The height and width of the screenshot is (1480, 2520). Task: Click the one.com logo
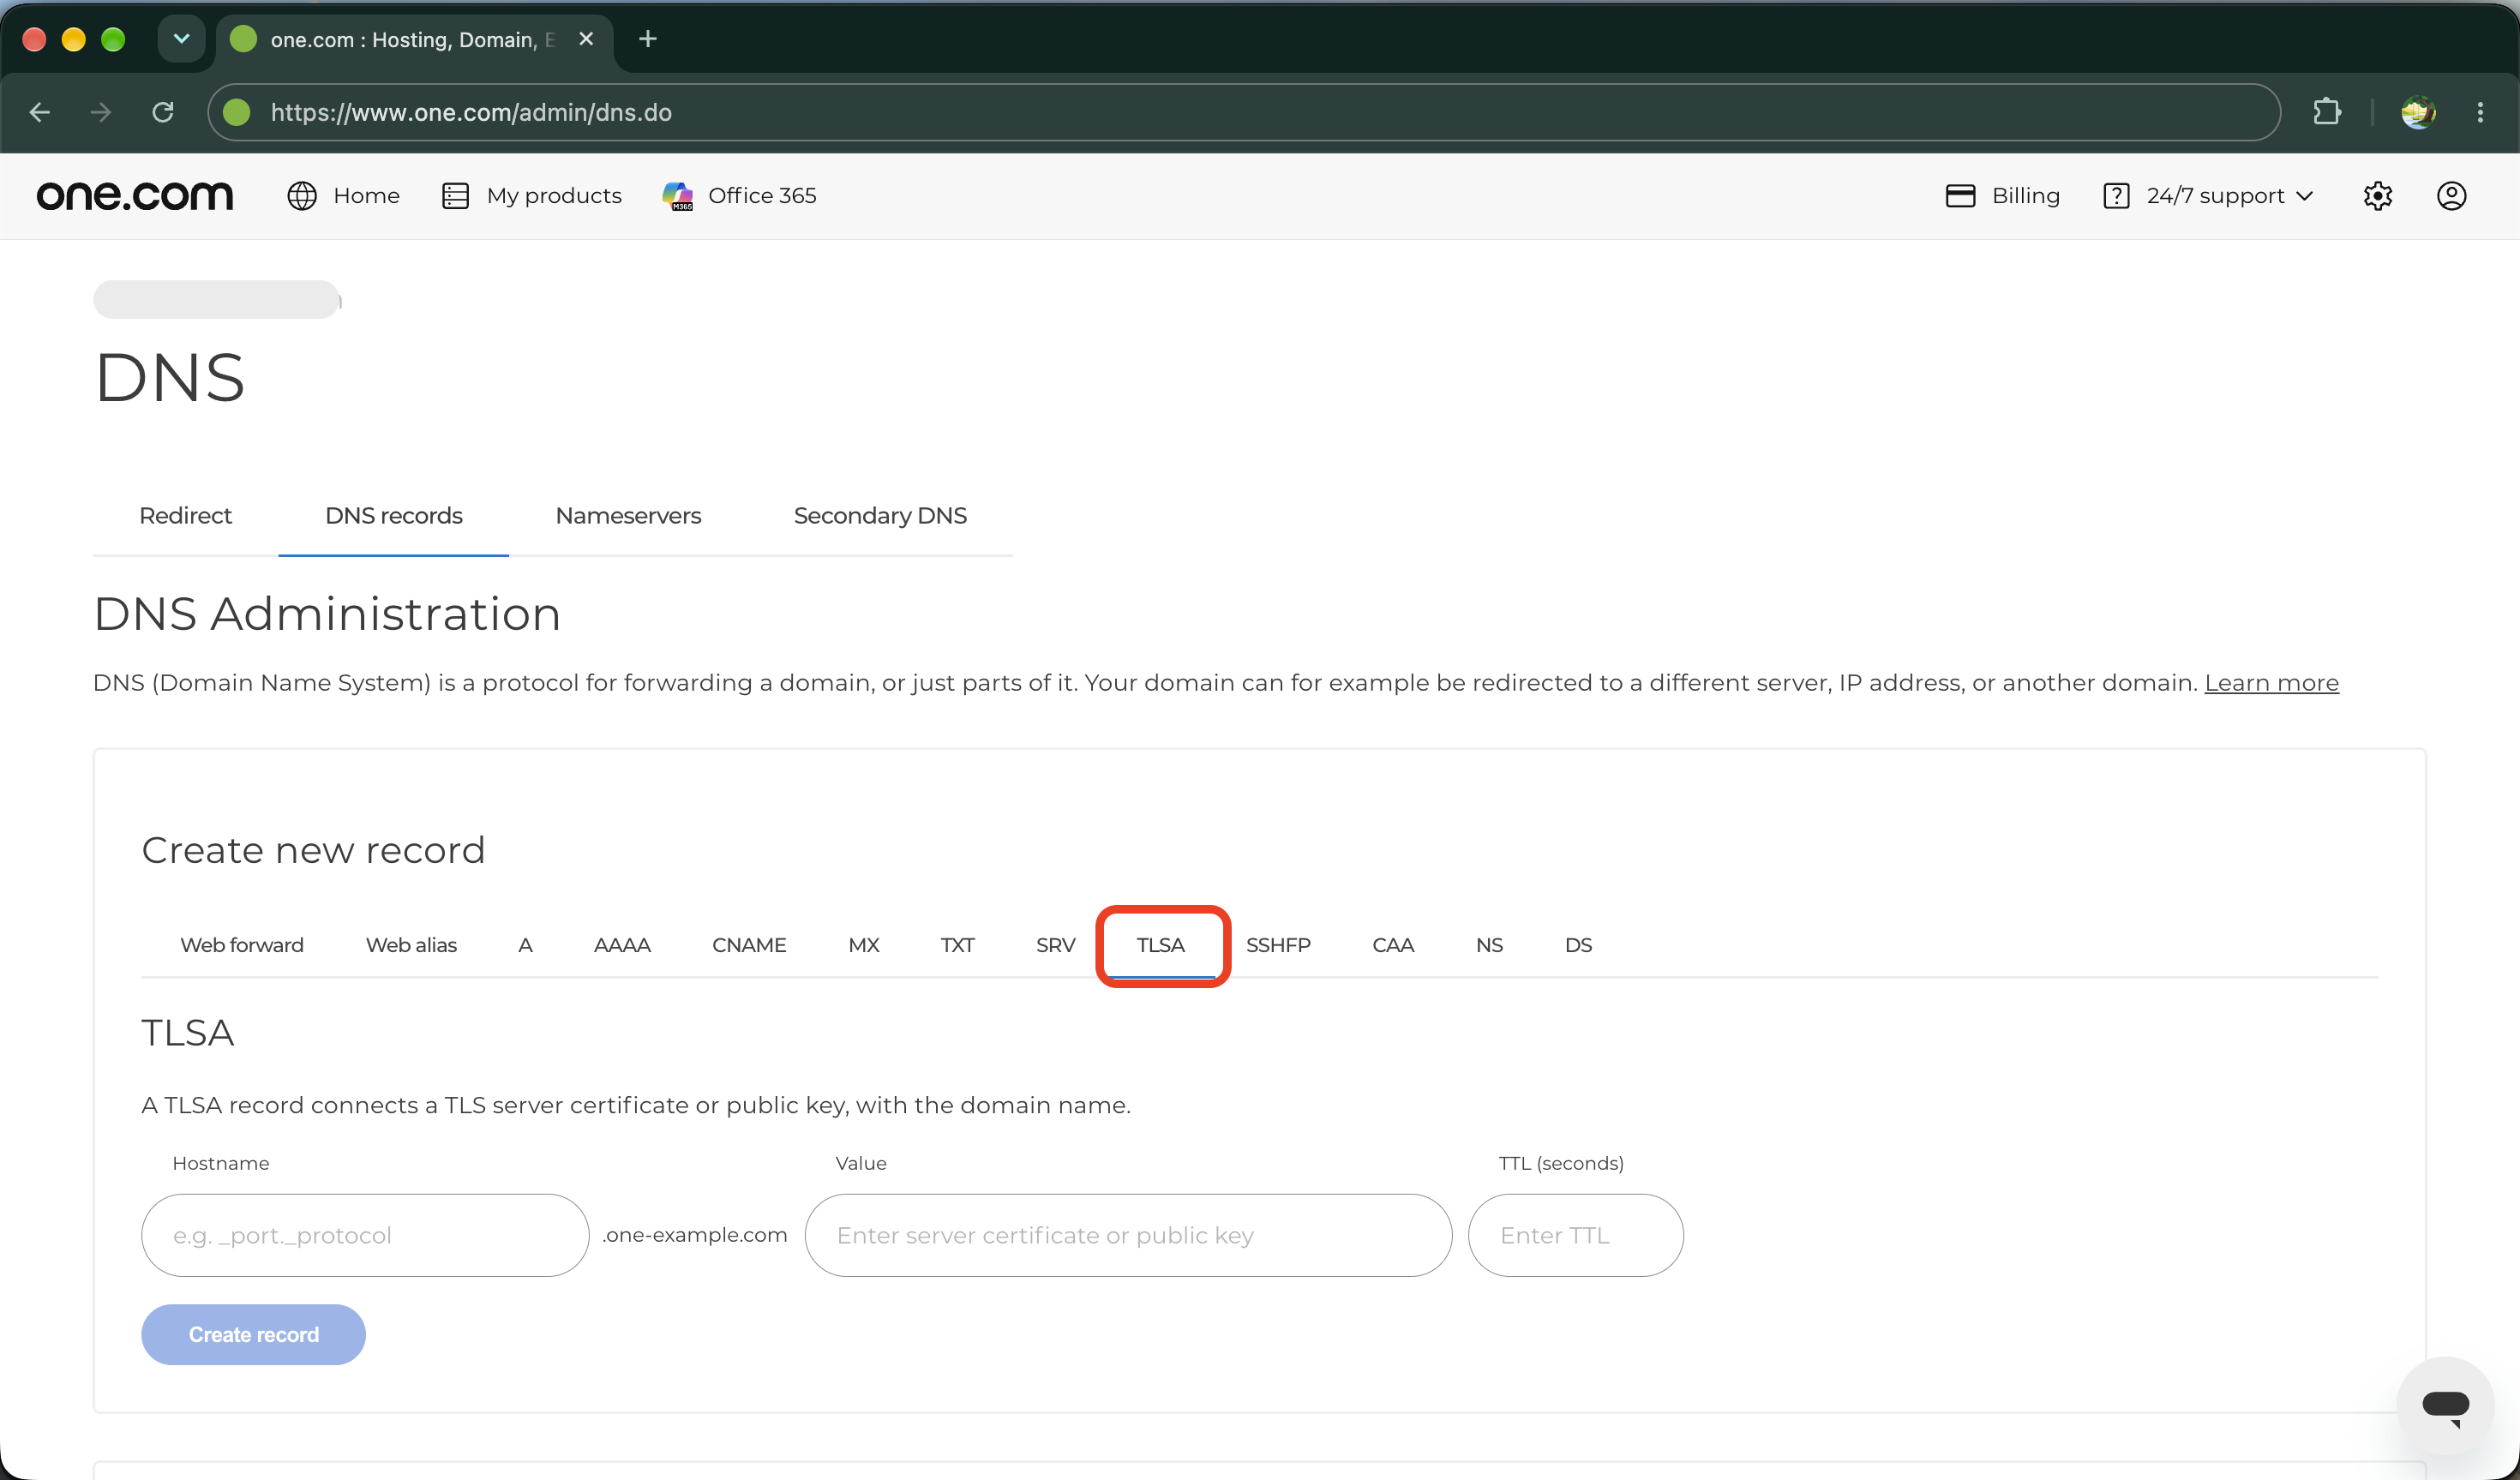click(x=135, y=195)
